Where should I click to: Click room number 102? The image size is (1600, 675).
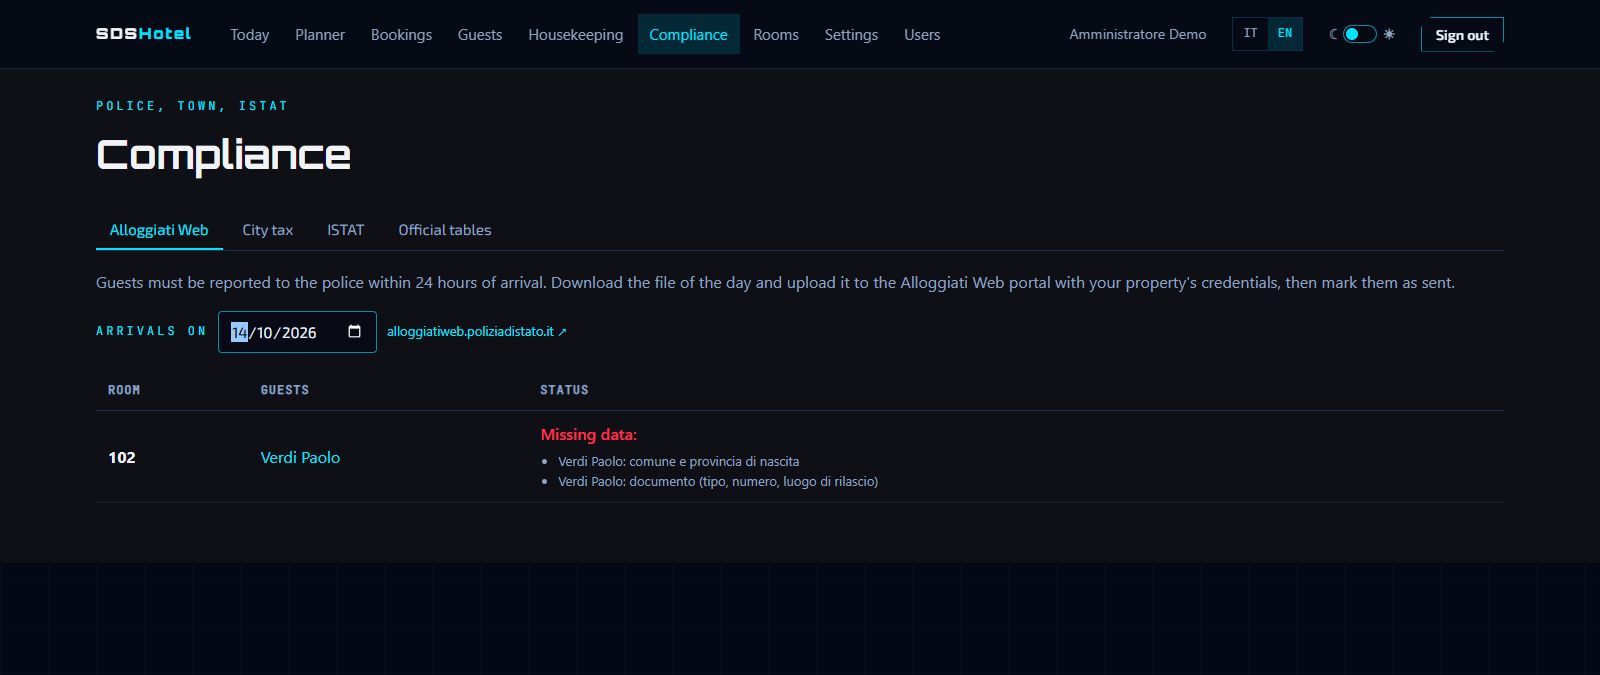click(x=122, y=457)
